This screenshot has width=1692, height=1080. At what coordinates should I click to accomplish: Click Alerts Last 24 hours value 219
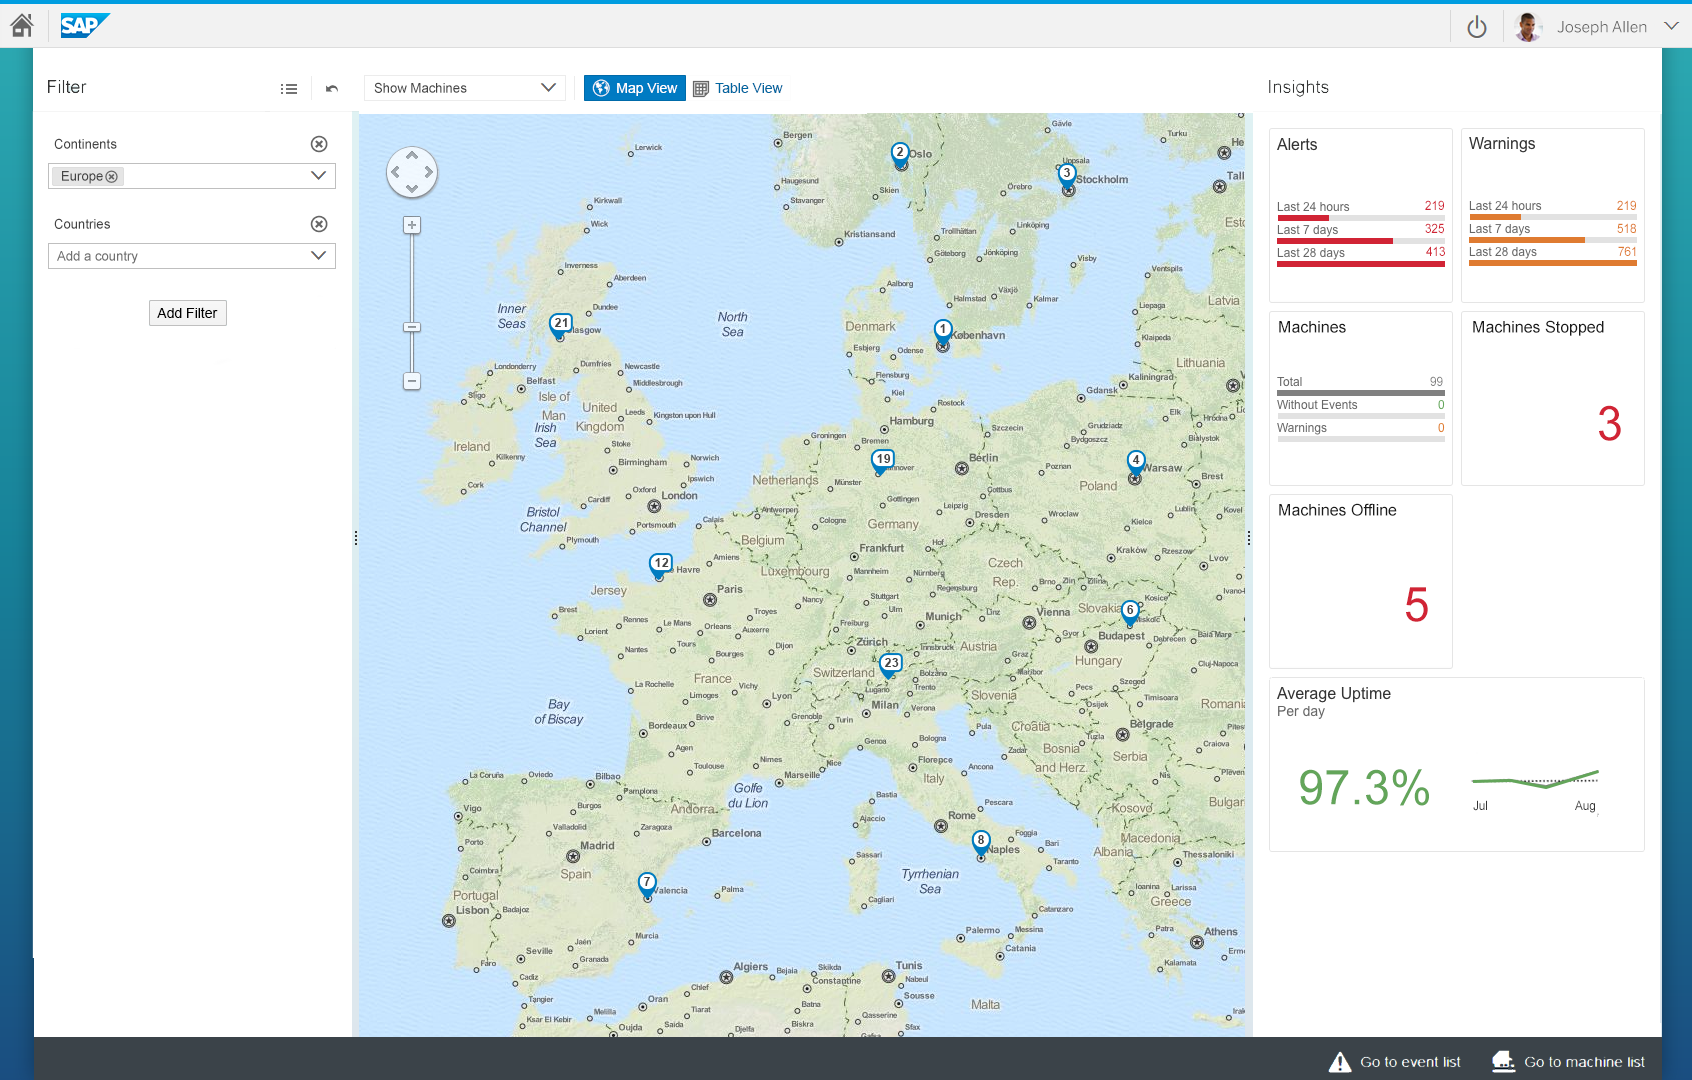[1434, 206]
